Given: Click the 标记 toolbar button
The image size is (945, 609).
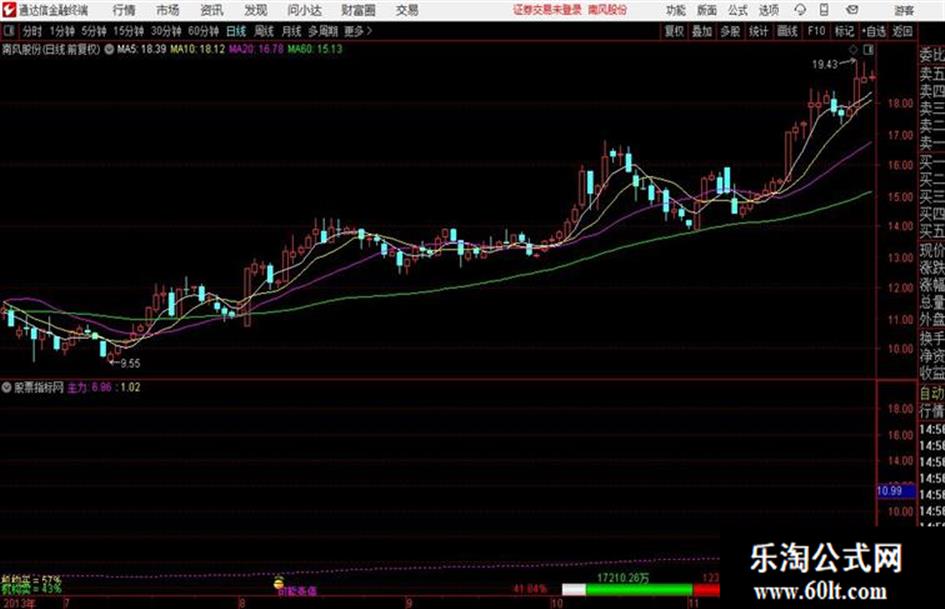Looking at the screenshot, I should coord(844,31).
